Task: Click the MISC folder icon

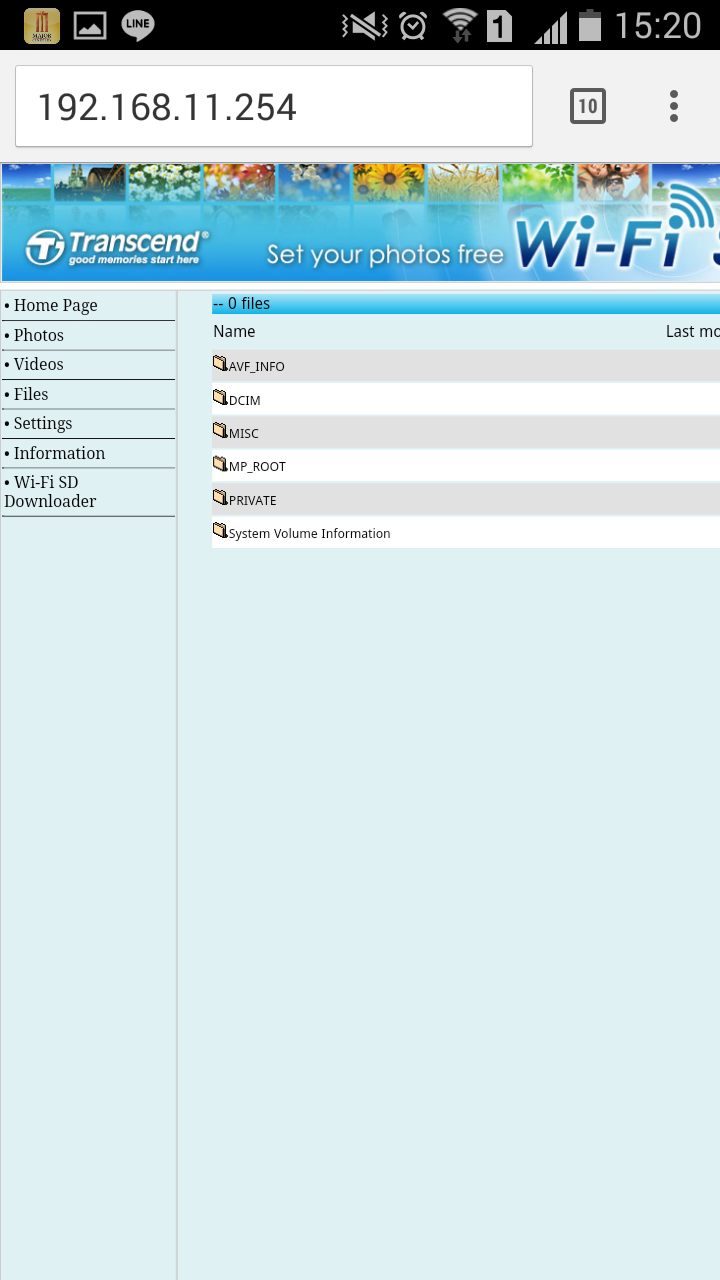Action: 220,431
